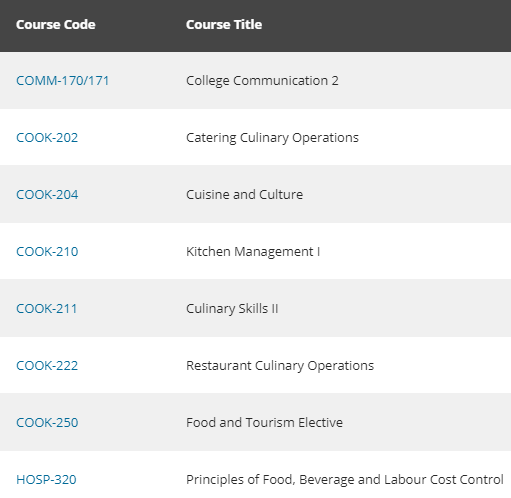Open the COOK-204 course link
Image resolution: width=511 pixels, height=498 pixels.
[x=47, y=195]
